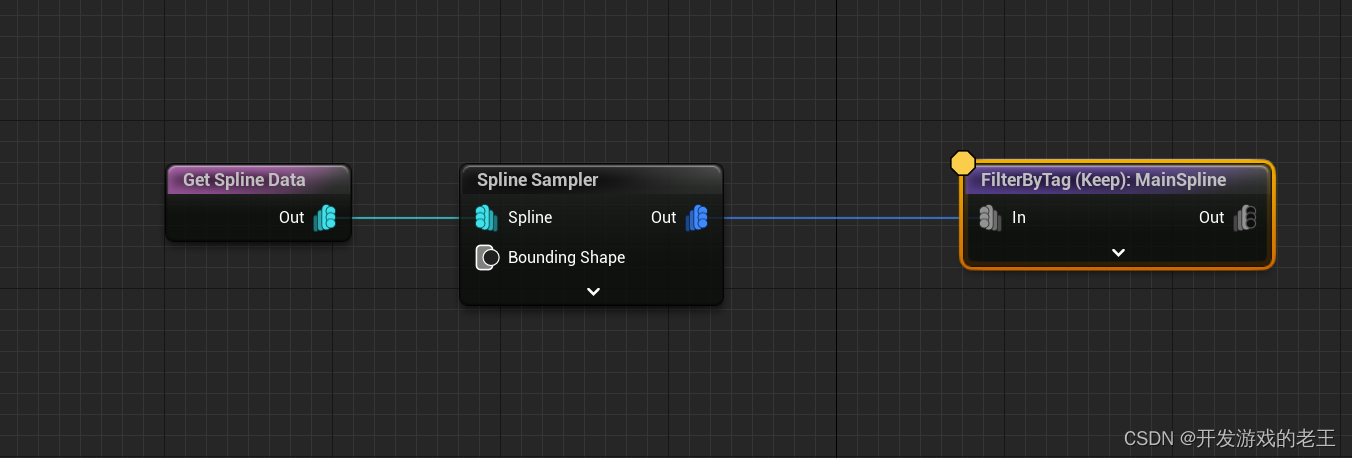
Task: Click the Out pin on Spline Sampler node
Action: coord(697,217)
